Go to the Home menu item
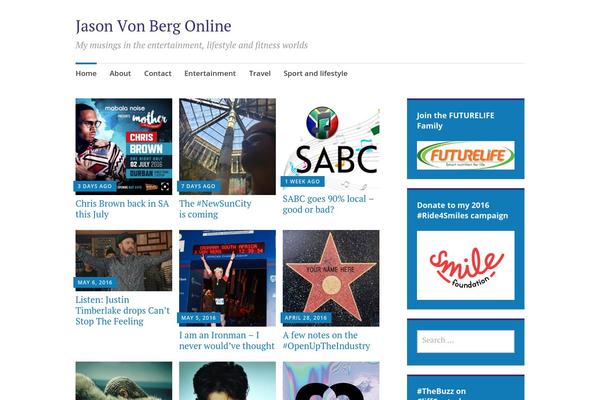The height and width of the screenshot is (400, 600). (x=86, y=73)
